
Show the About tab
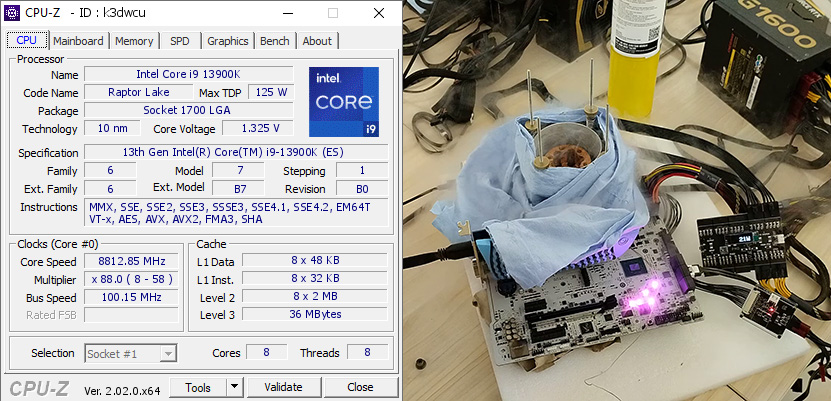tap(317, 41)
